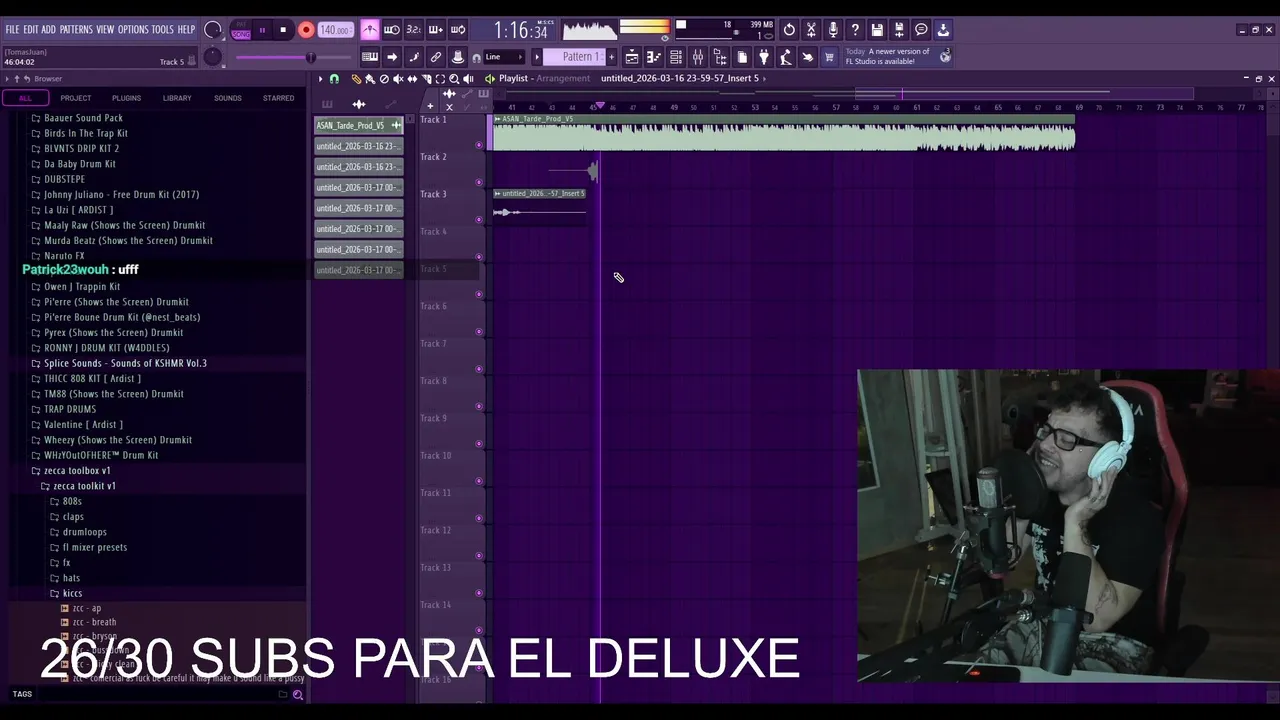The height and width of the screenshot is (720, 1280).
Task: Switch browser to the LIBRARY tab
Action: point(177,98)
